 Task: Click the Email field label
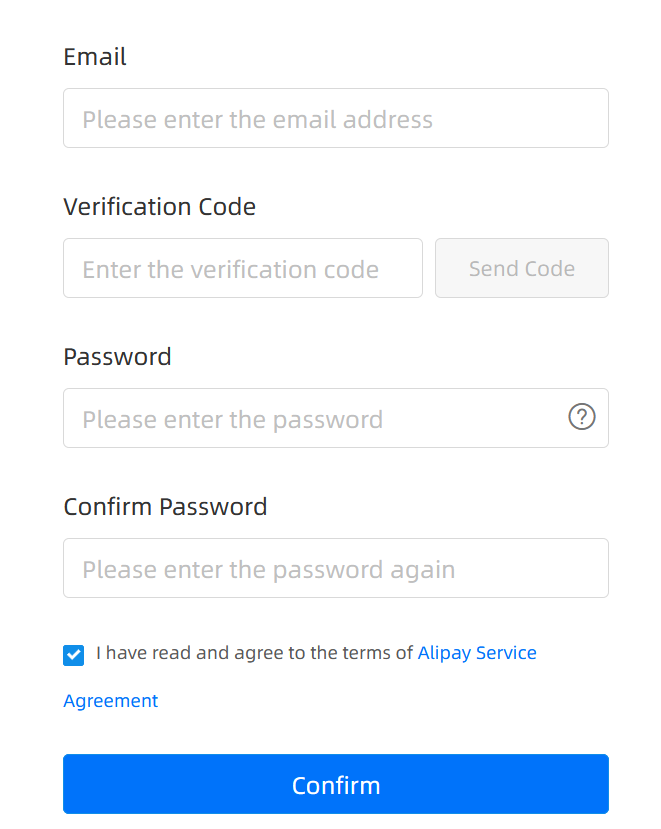95,57
